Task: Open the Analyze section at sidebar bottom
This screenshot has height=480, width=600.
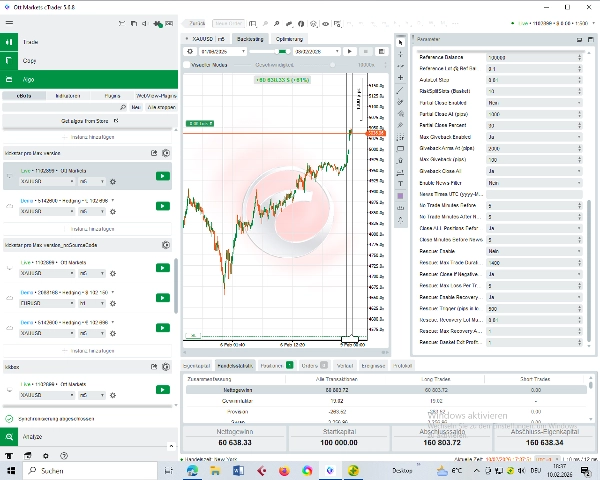Action: [x=89, y=437]
